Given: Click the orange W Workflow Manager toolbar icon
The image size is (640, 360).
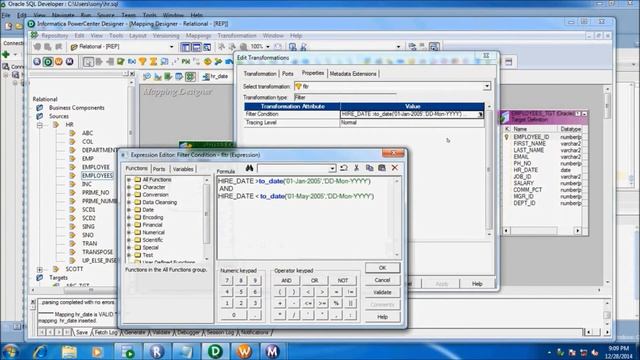Looking at the screenshot, I should (x=59, y=62).
